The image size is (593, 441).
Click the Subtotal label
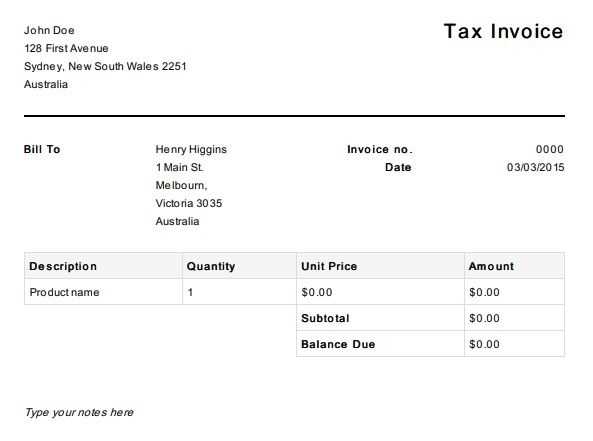[325, 318]
